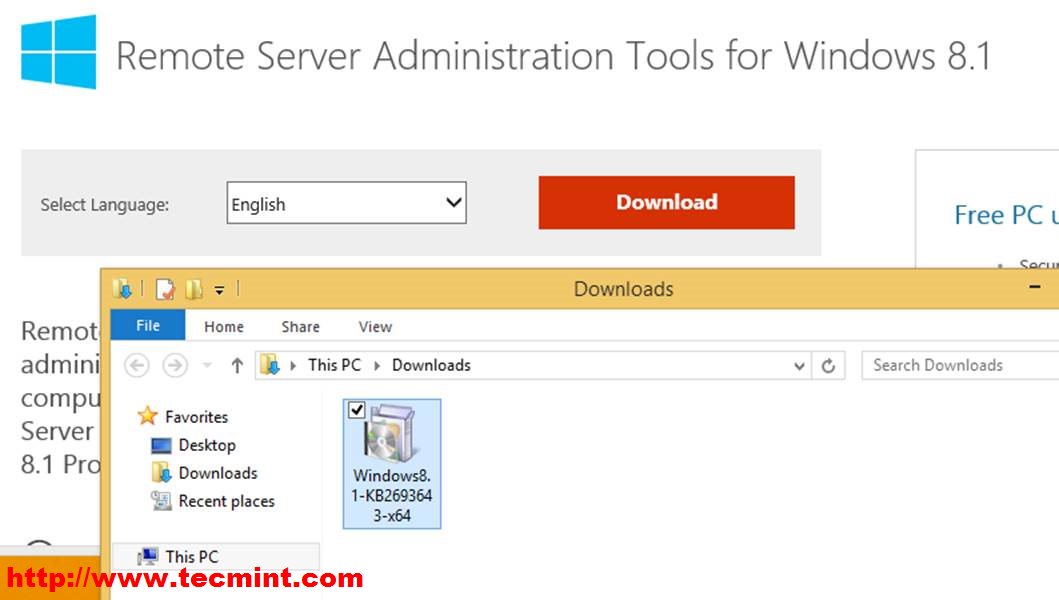This screenshot has height=600, width=1059.
Task: Uncheck the Windows8.1-KB2693643-x64 file checkbox
Action: (x=357, y=410)
